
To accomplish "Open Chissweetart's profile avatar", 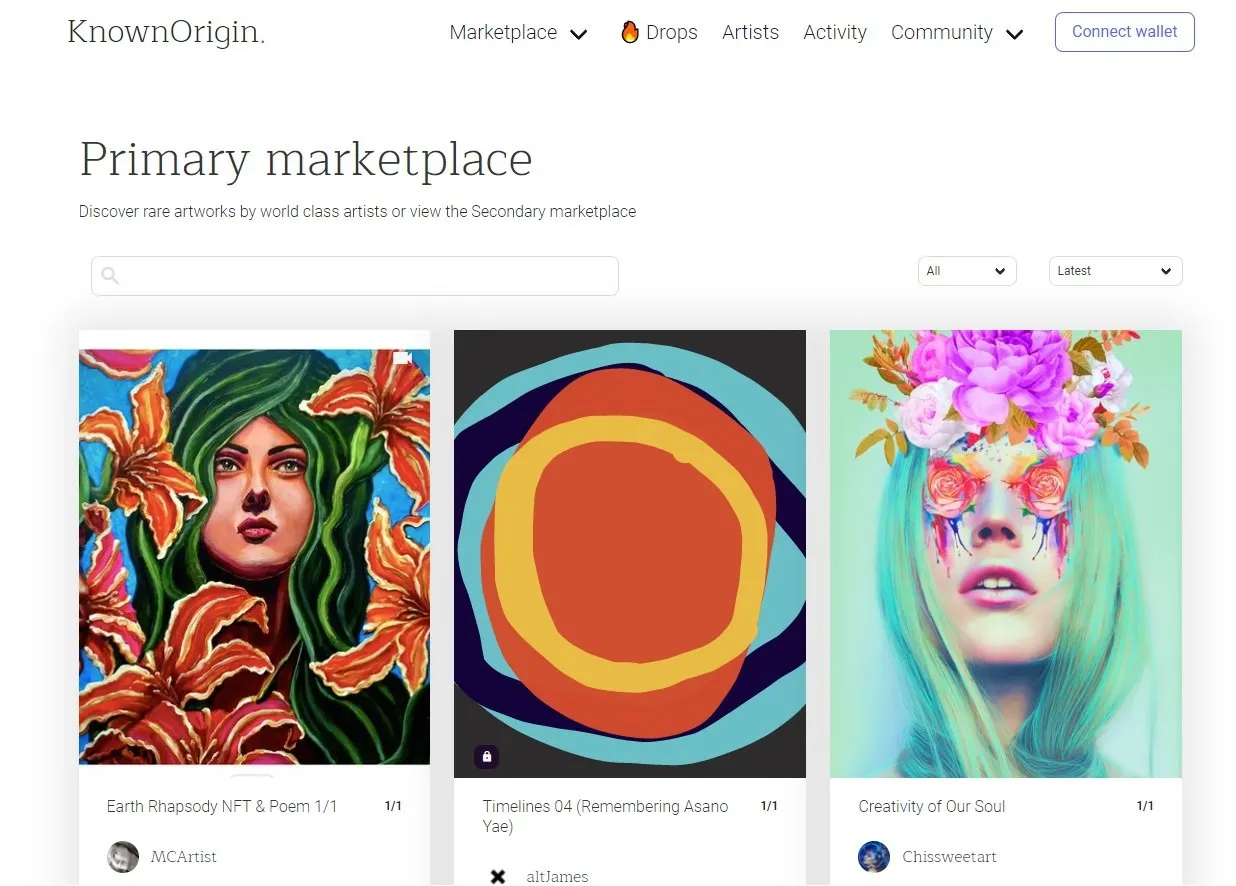I will tap(874, 857).
